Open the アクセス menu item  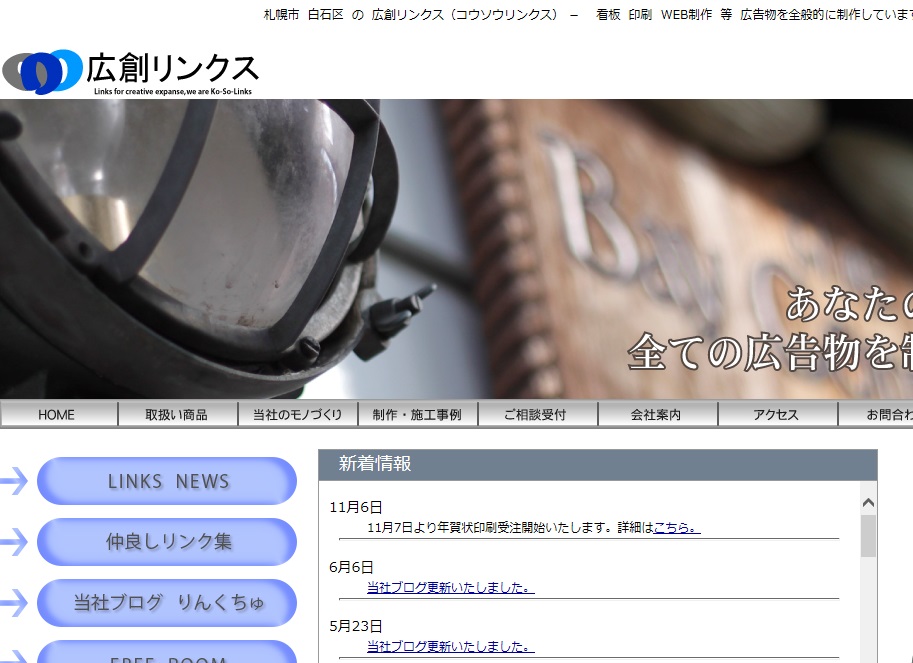tap(777, 414)
